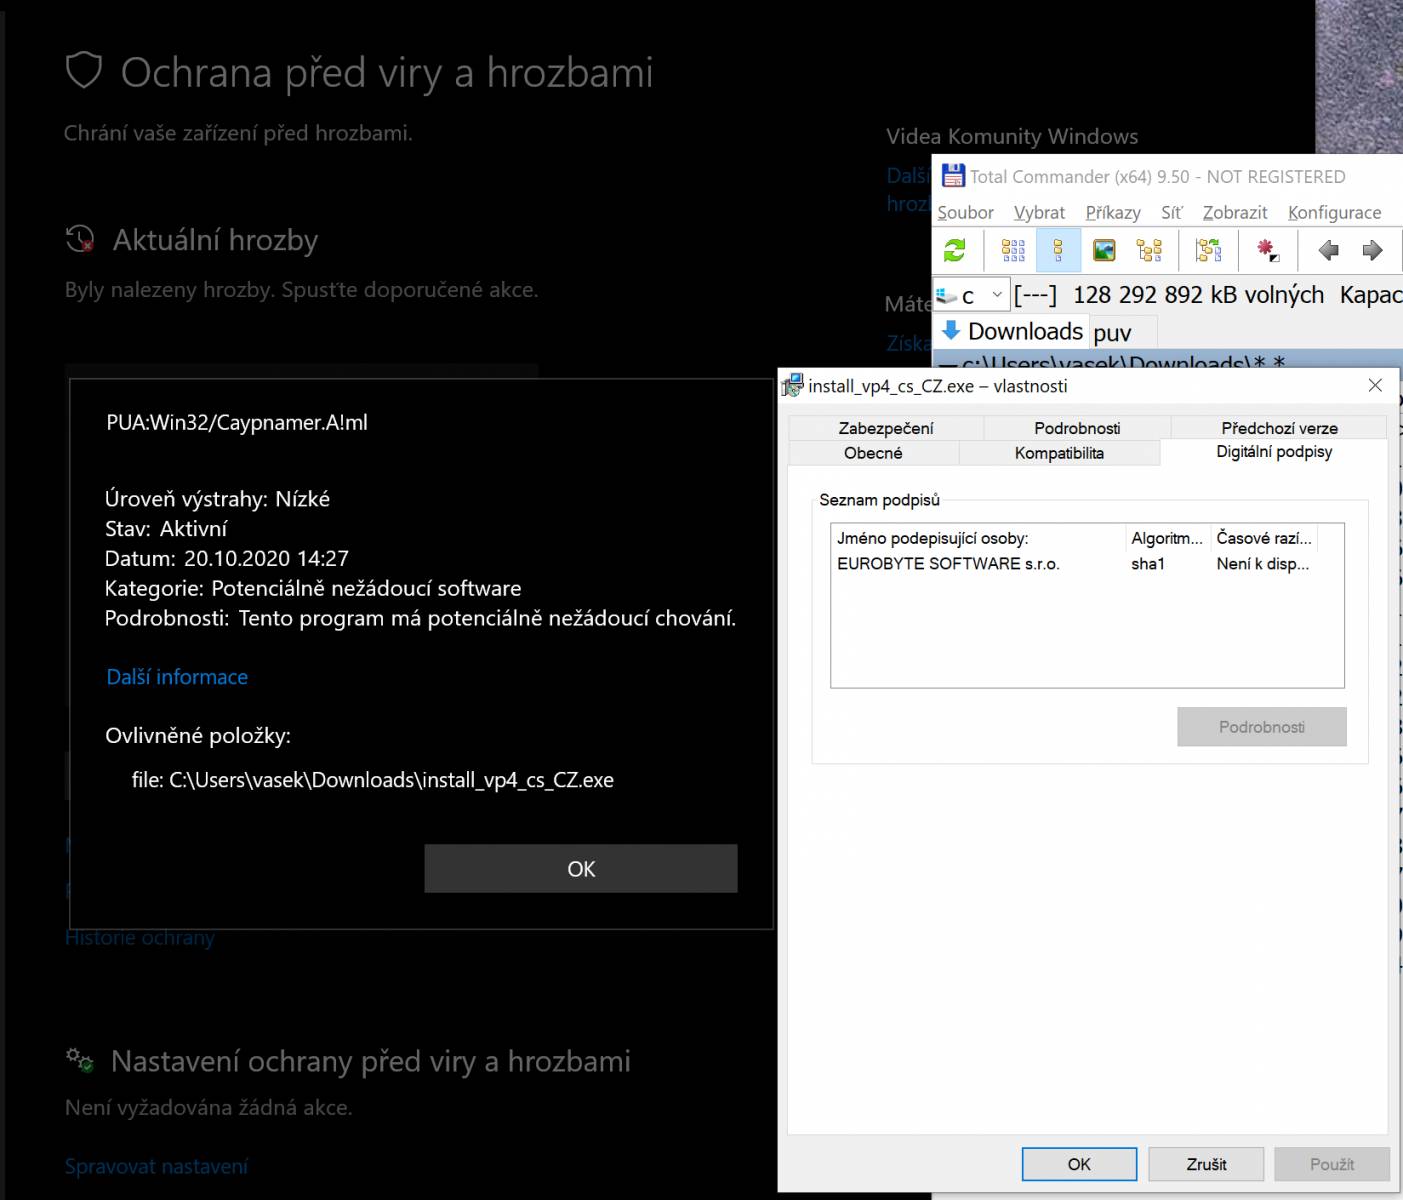
Task: Click the affected file path install_vp4_cs_CZ.exe
Action: coord(373,780)
